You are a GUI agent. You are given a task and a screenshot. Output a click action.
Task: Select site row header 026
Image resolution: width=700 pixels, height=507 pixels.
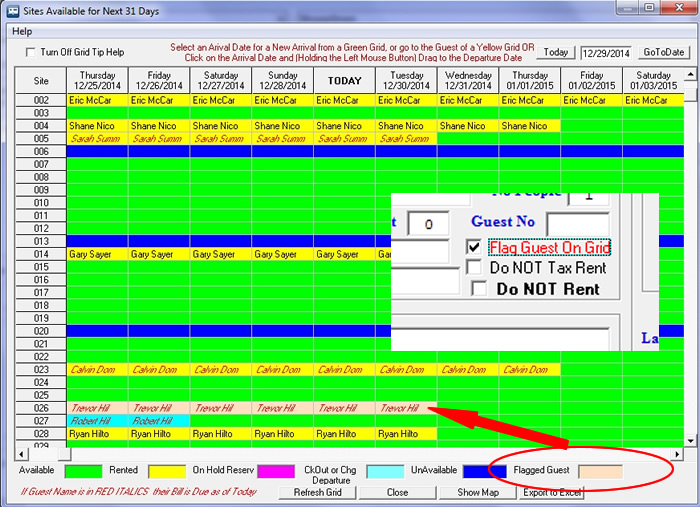(x=41, y=408)
